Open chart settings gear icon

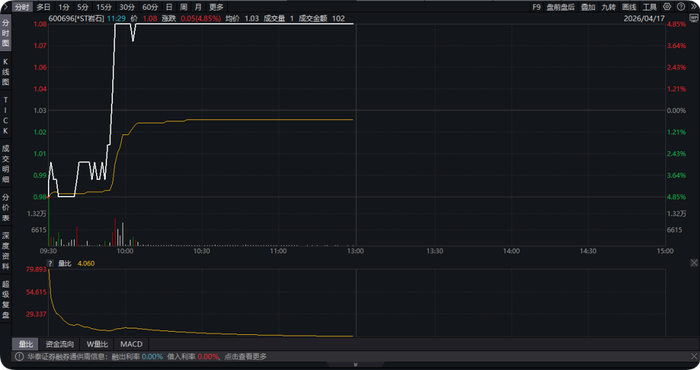[667, 7]
